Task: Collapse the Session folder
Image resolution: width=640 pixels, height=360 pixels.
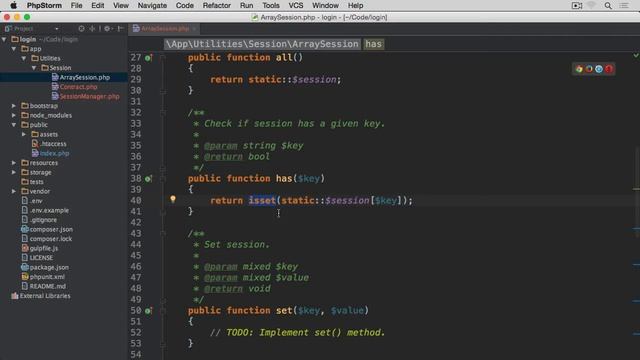Action: pyautogui.click(x=34, y=68)
